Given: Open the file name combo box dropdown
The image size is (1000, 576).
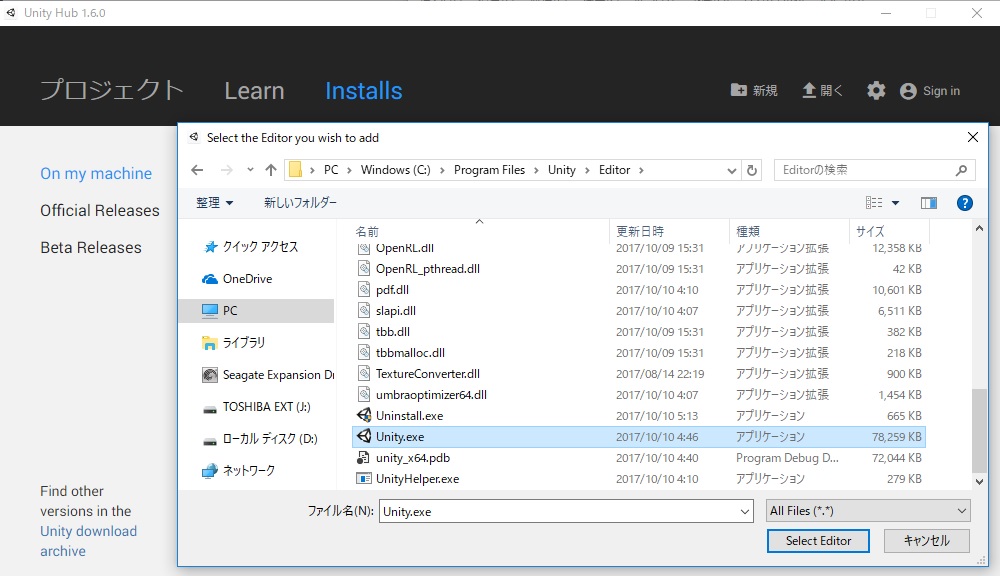Looking at the screenshot, I should click(744, 512).
